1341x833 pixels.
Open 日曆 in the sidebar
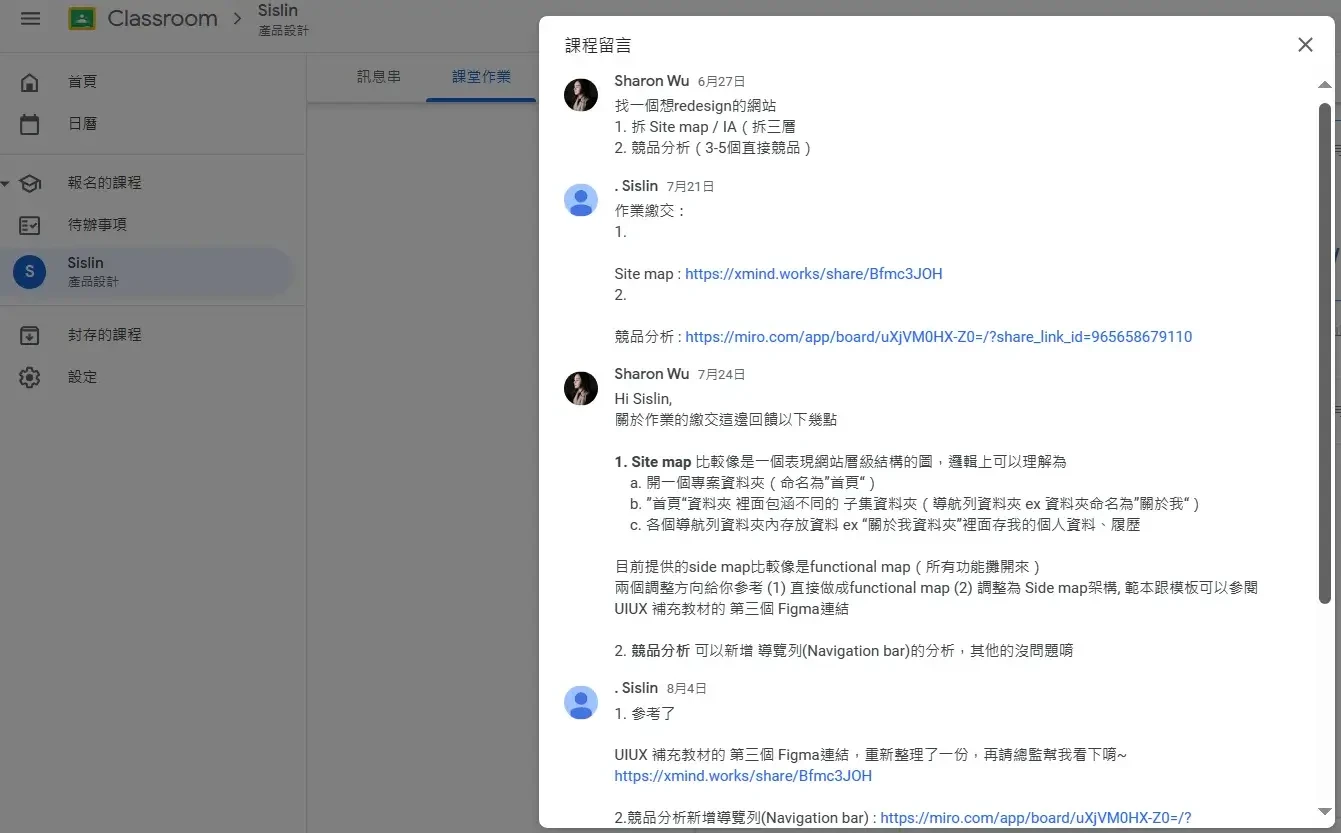pyautogui.click(x=82, y=124)
